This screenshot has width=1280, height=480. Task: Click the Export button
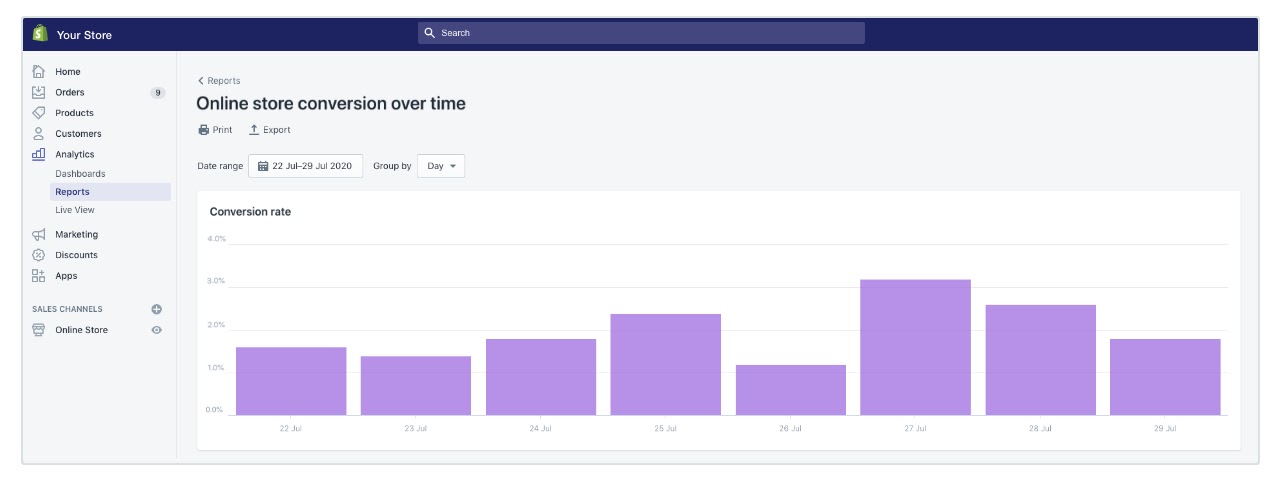(270, 130)
